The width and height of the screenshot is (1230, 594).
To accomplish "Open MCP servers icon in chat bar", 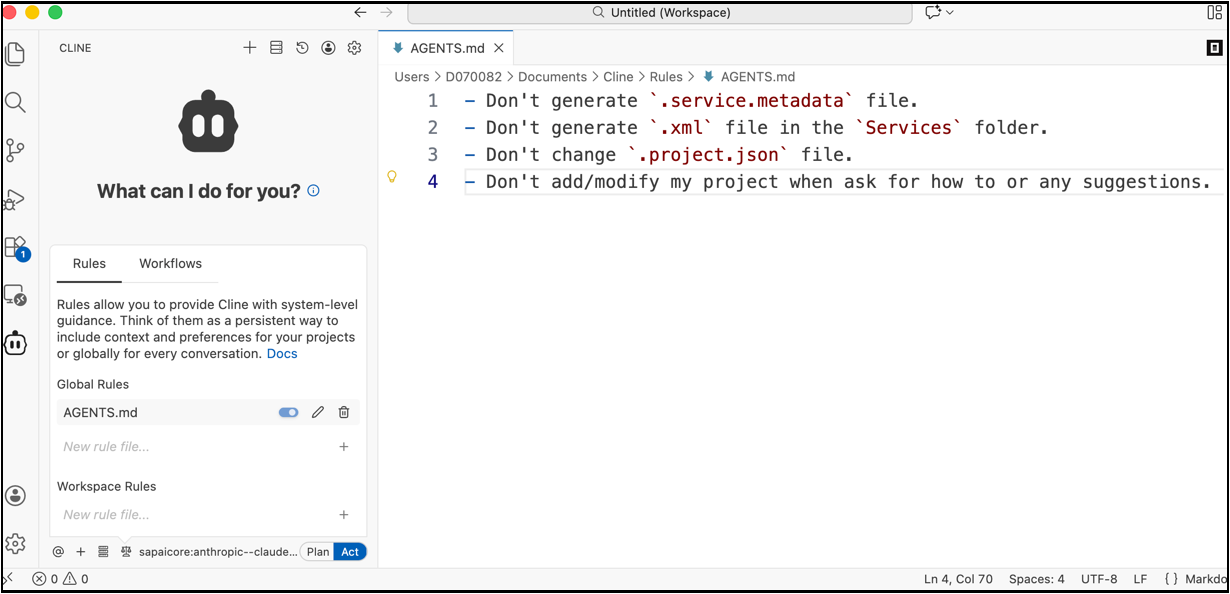I will point(103,552).
